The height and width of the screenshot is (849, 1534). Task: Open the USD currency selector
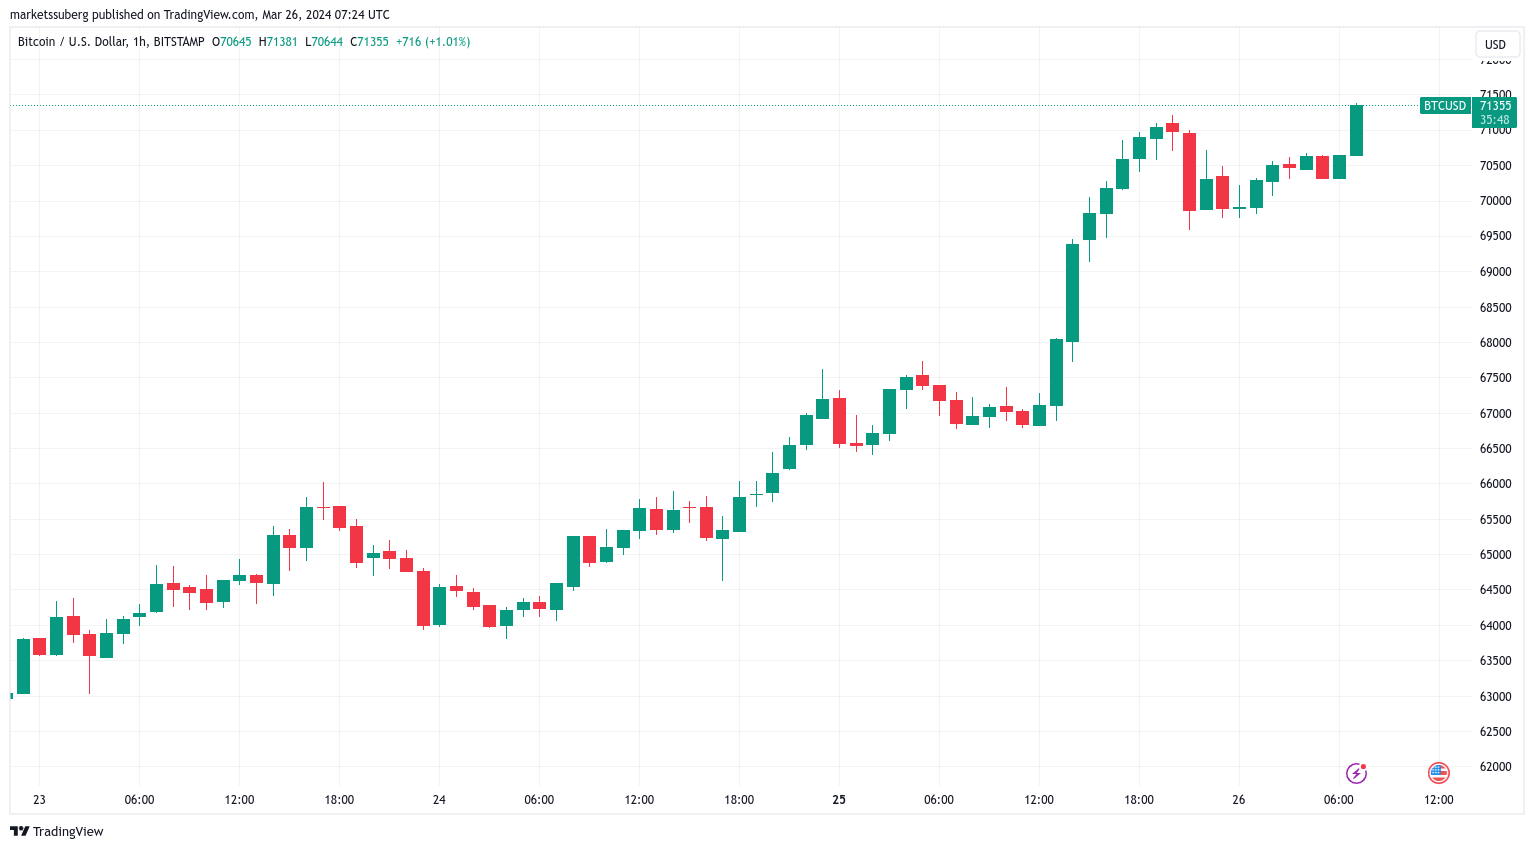click(1495, 44)
